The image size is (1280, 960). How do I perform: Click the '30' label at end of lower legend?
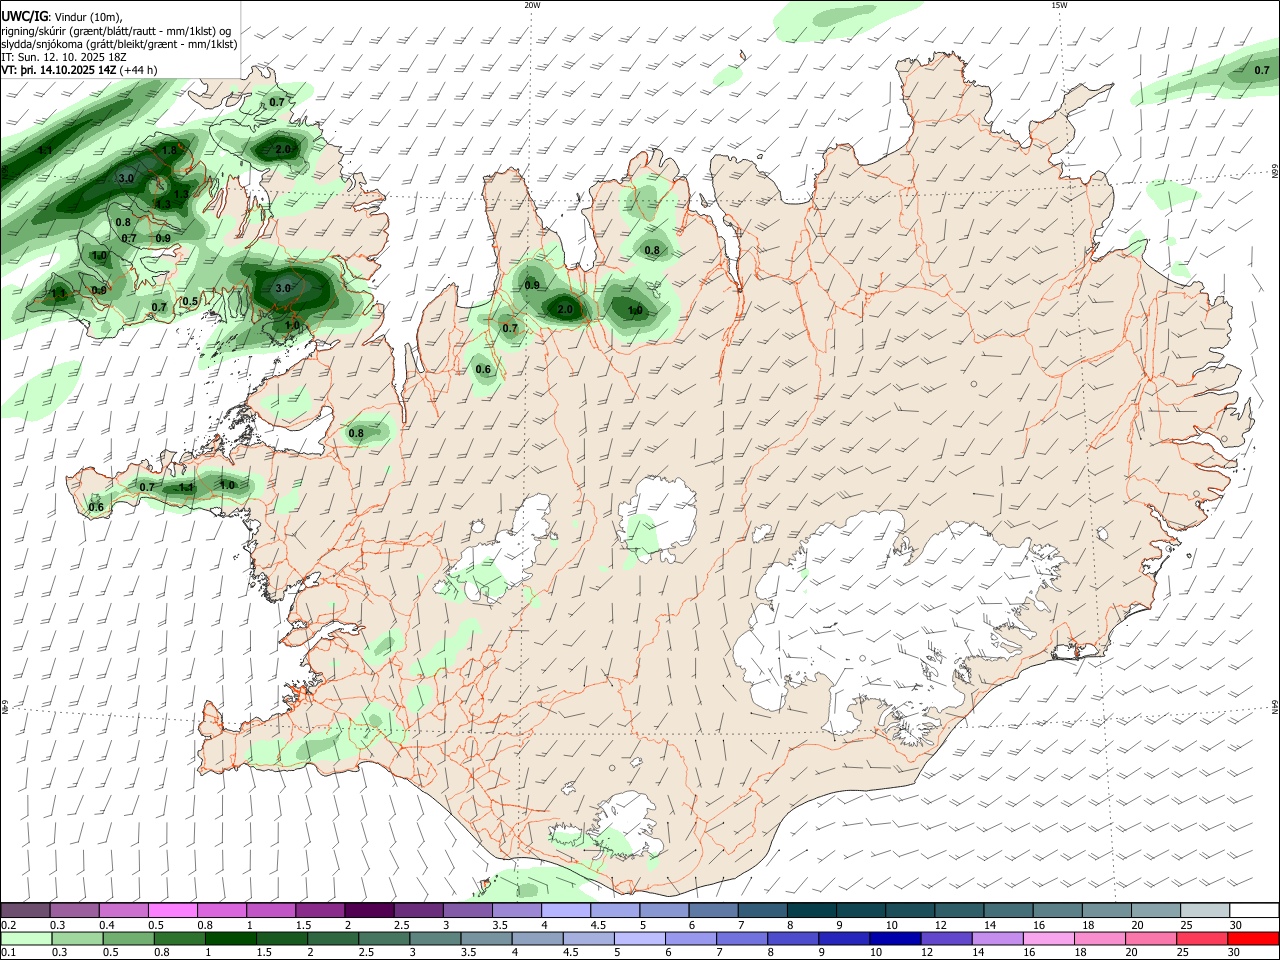pos(1236,953)
